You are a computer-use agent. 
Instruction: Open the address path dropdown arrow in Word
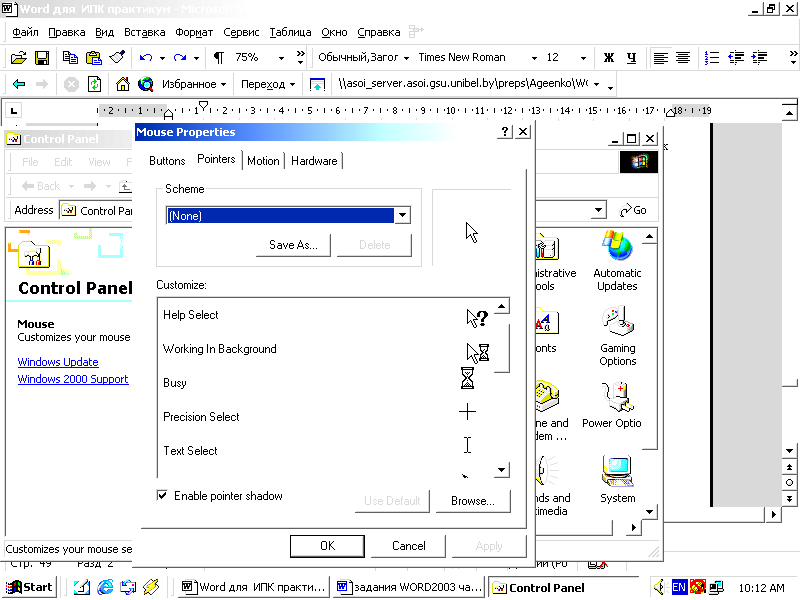(x=596, y=84)
